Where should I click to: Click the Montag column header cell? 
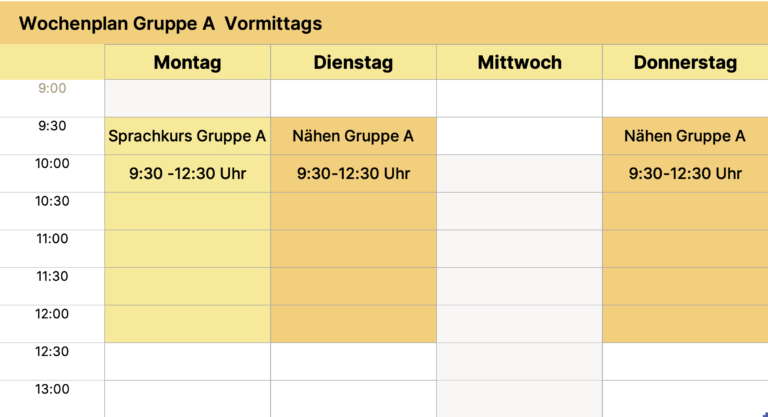[187, 63]
